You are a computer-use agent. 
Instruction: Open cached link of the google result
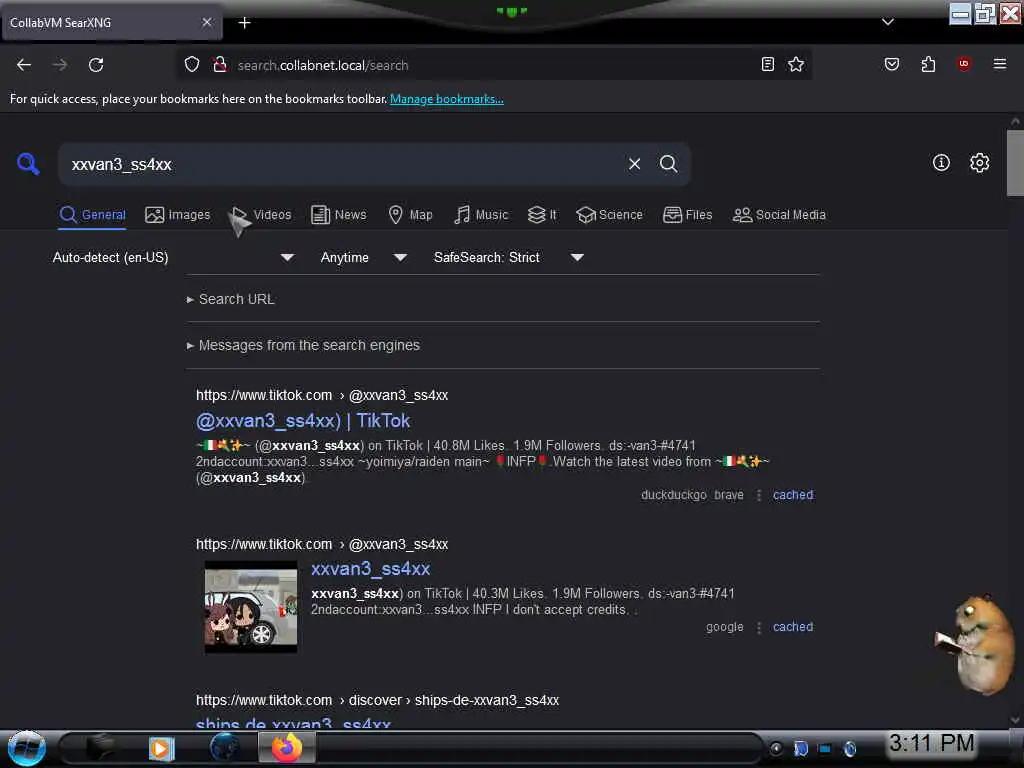click(x=793, y=627)
